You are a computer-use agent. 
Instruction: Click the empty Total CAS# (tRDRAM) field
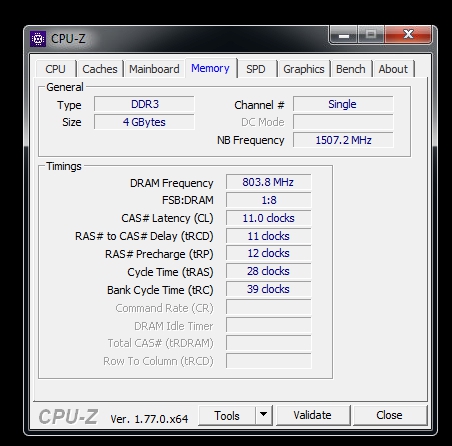tap(269, 343)
